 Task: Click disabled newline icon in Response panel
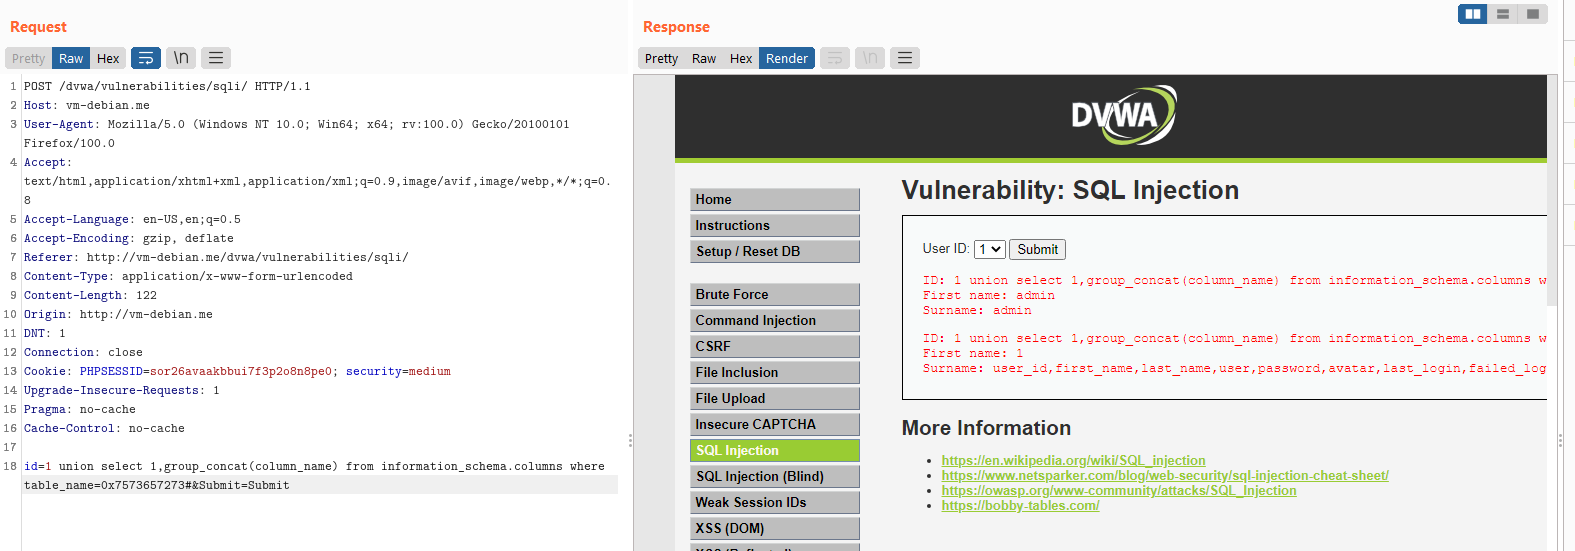[x=870, y=58]
